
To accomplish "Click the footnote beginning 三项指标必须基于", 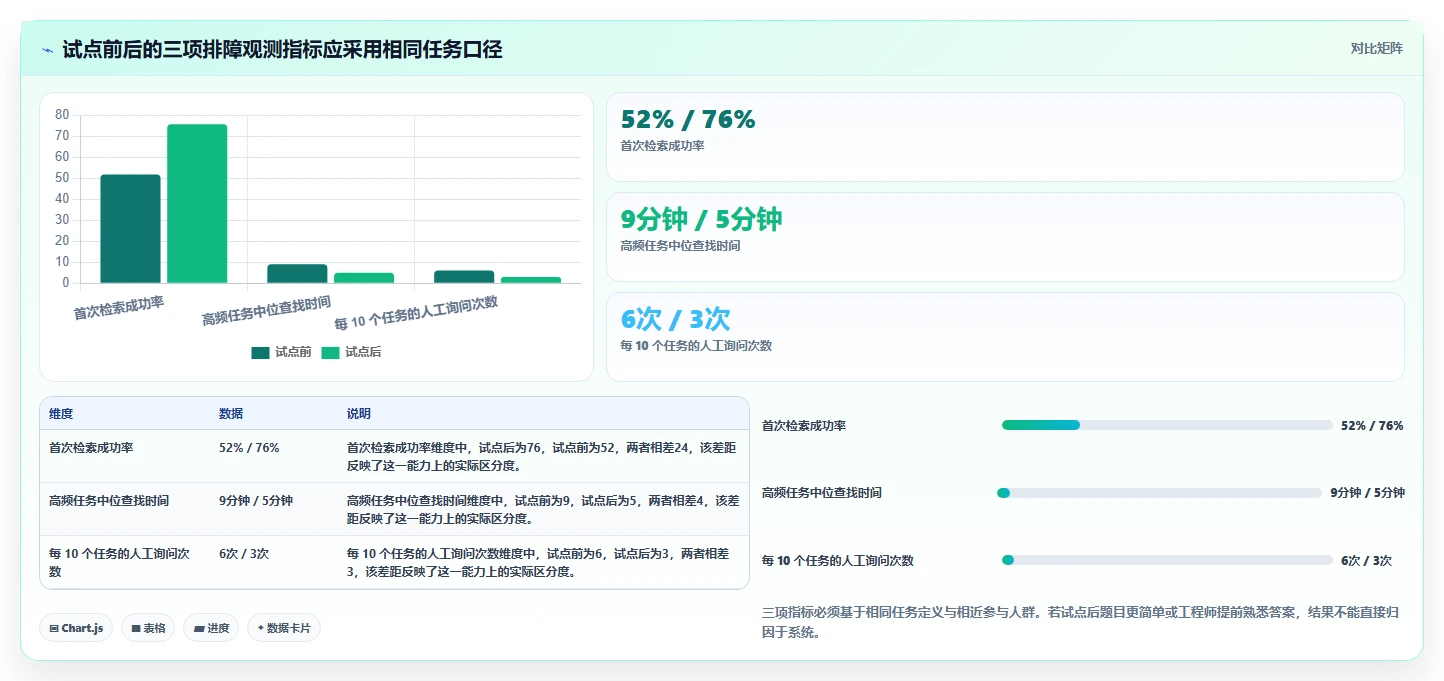I will 1082,622.
